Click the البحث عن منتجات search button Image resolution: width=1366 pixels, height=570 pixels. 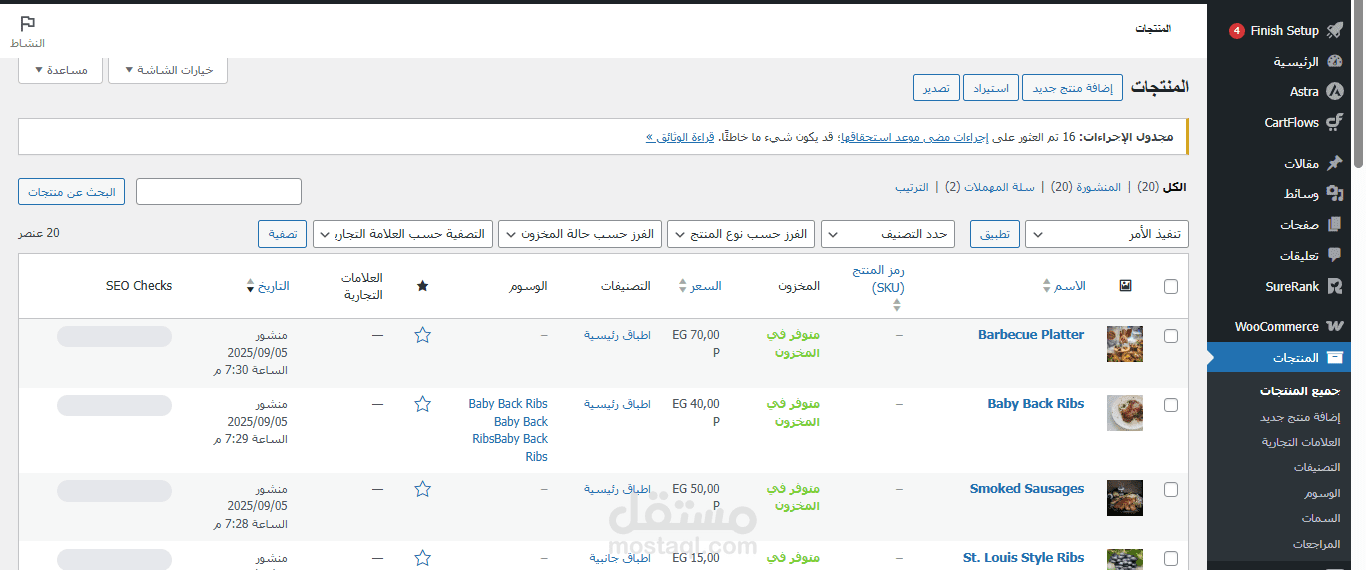click(x=72, y=191)
